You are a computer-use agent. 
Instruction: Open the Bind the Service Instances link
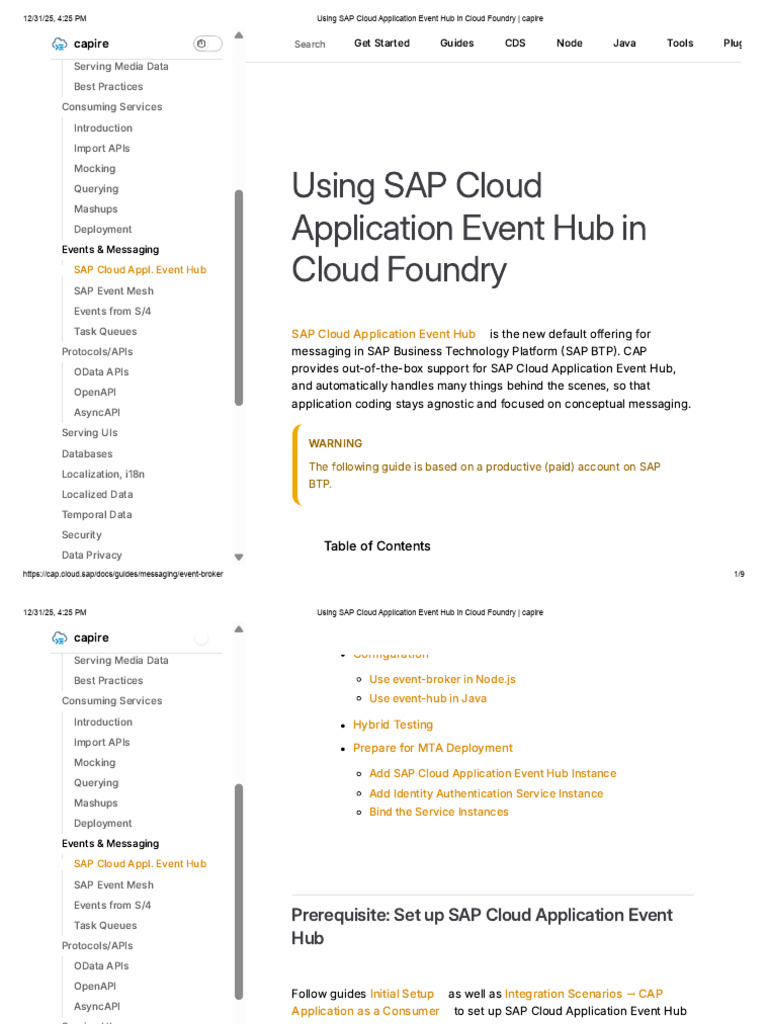tap(439, 812)
